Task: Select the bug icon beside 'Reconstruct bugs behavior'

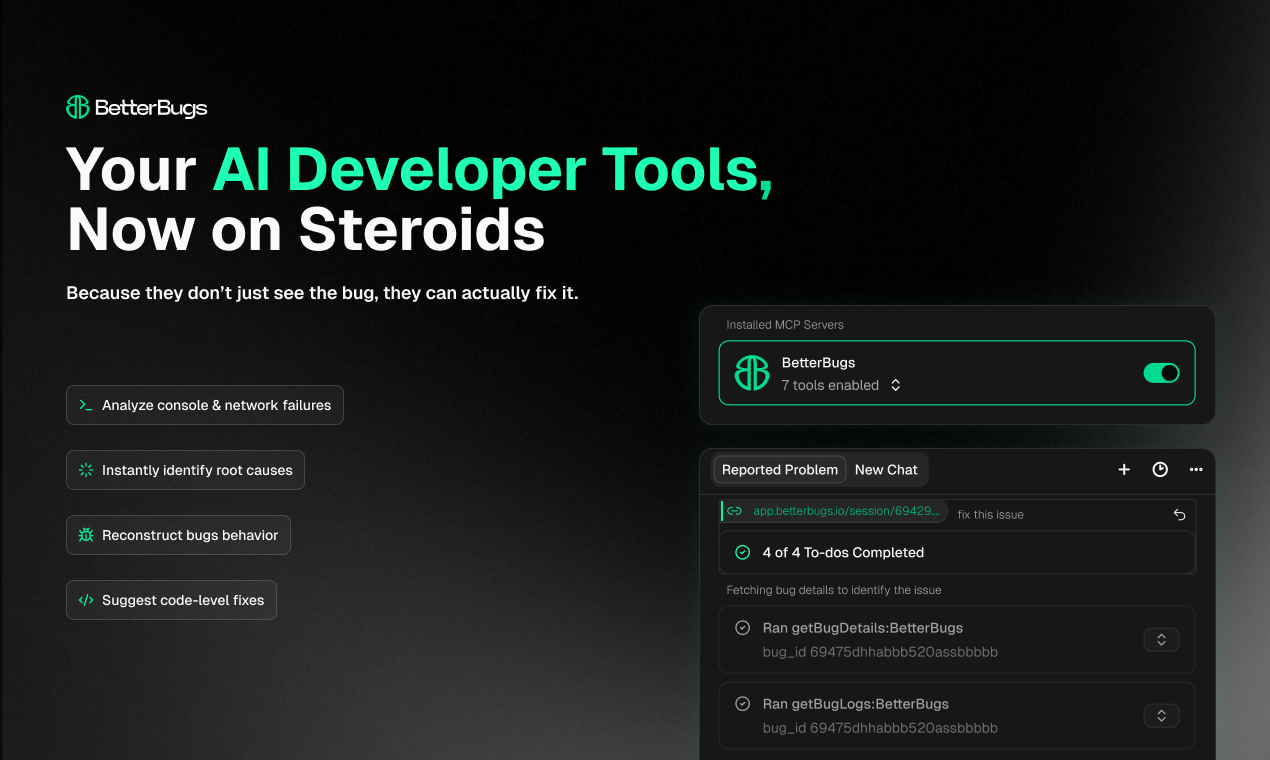Action: tap(84, 535)
